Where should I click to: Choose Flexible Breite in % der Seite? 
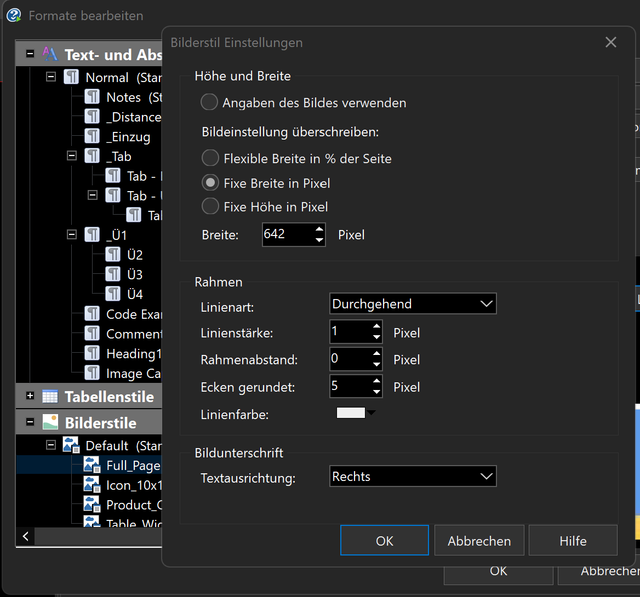coord(210,158)
